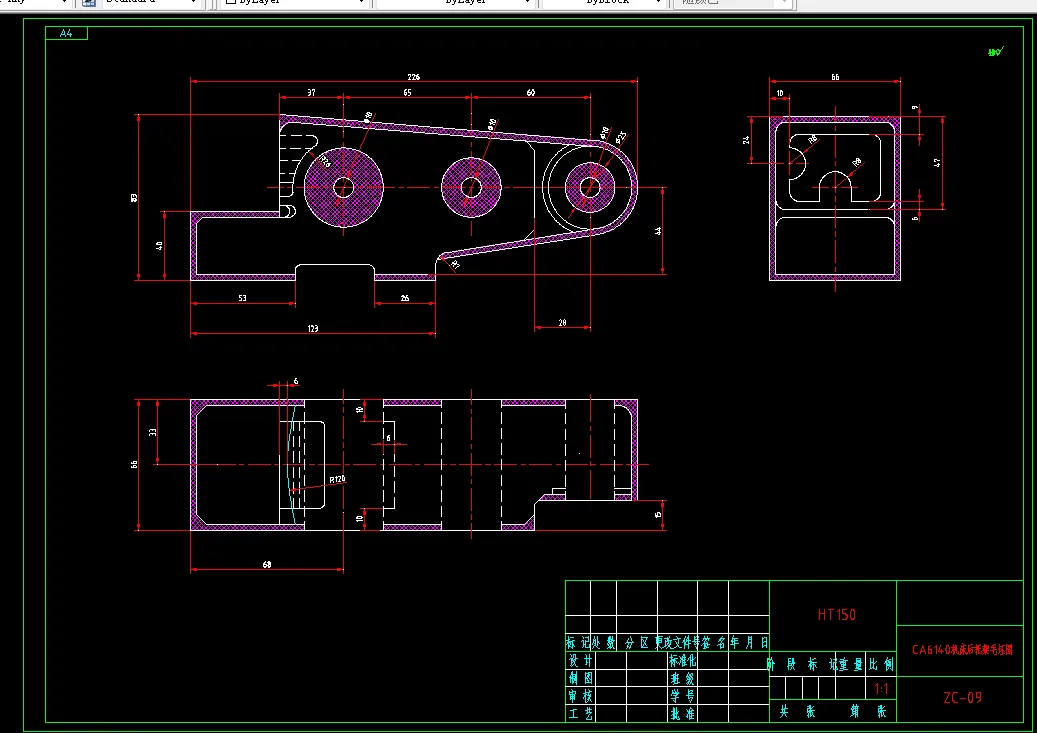1037x733 pixels.
Task: Select the 33 dimension in bottom view
Action: [x=153, y=432]
